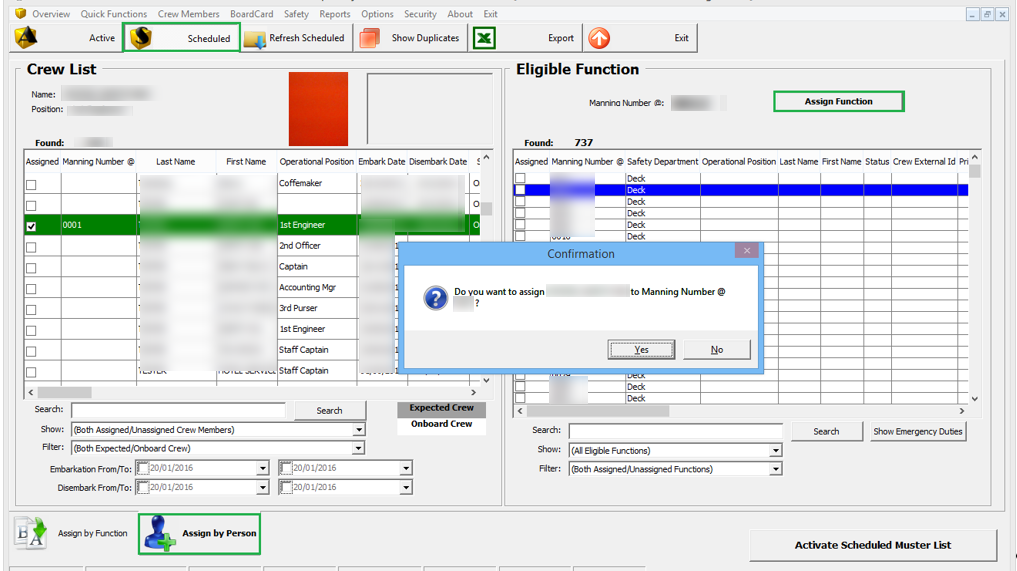Image resolution: width=1017 pixels, height=571 pixels.
Task: Sort by Embark Date column header
Action: click(381, 162)
